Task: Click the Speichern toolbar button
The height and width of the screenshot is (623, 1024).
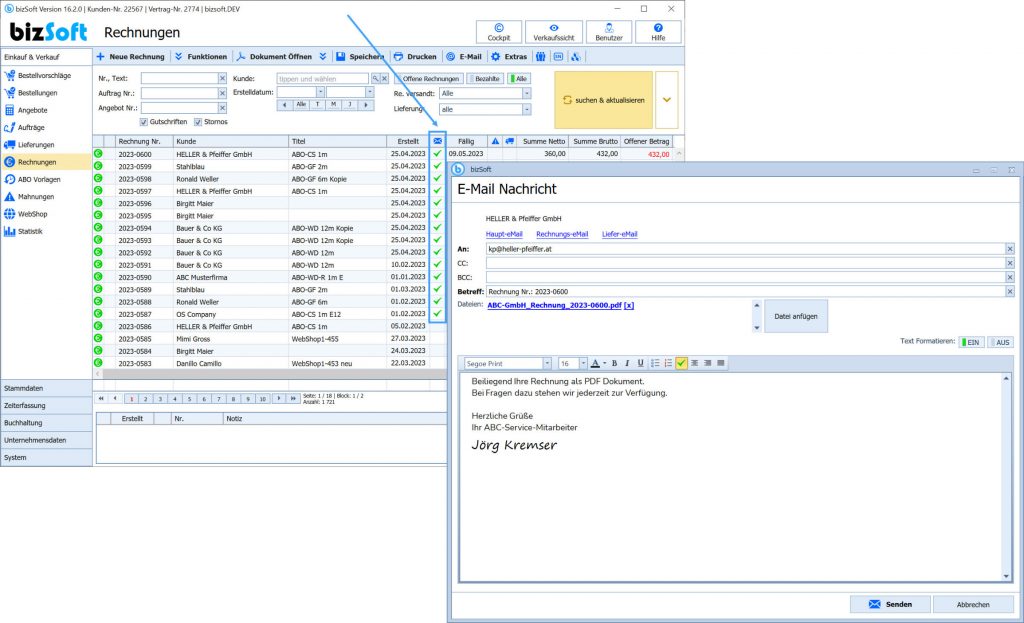Action: [x=360, y=57]
